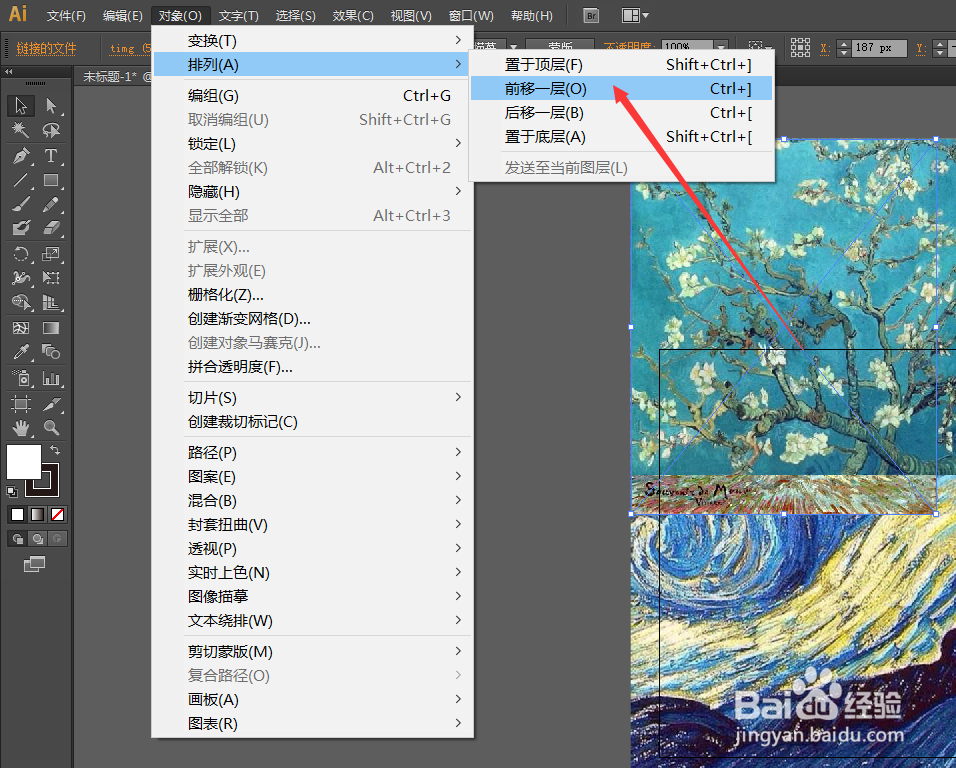Click the 链接的文件 link
Screen dimensions: 956x768
tap(46, 48)
